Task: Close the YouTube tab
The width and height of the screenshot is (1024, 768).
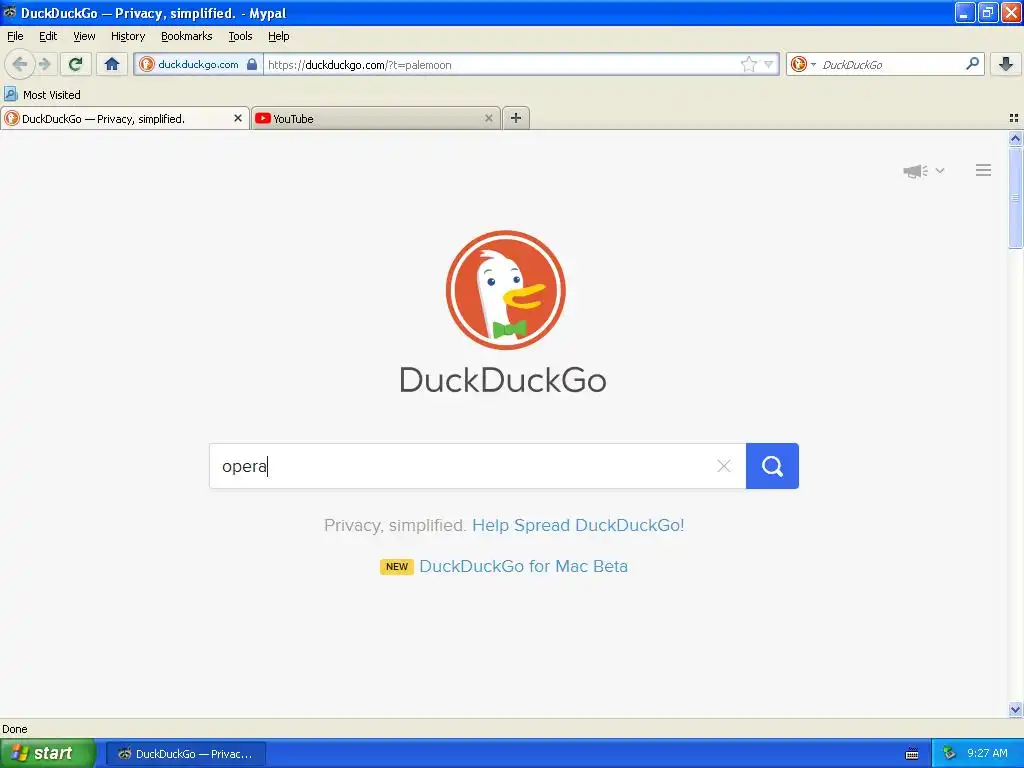Action: [488, 118]
